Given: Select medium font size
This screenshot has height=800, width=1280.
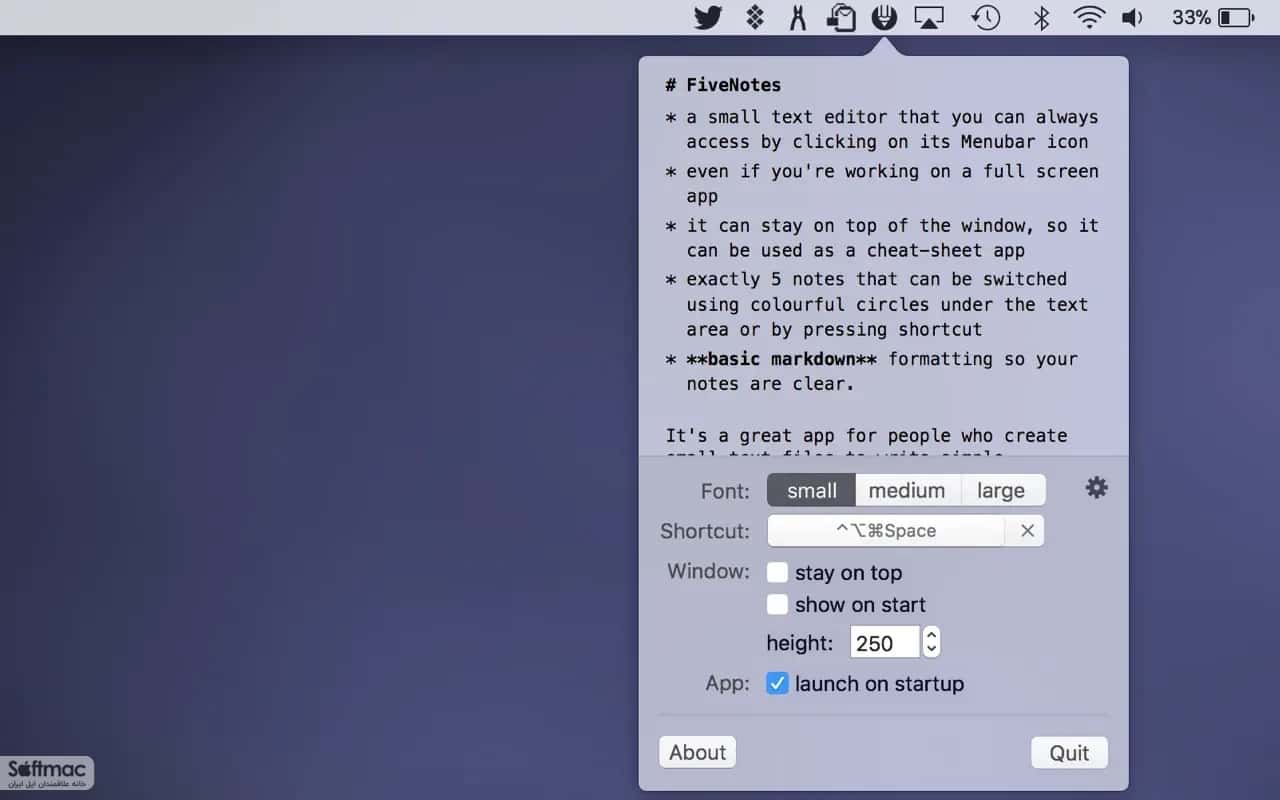Looking at the screenshot, I should (x=907, y=490).
